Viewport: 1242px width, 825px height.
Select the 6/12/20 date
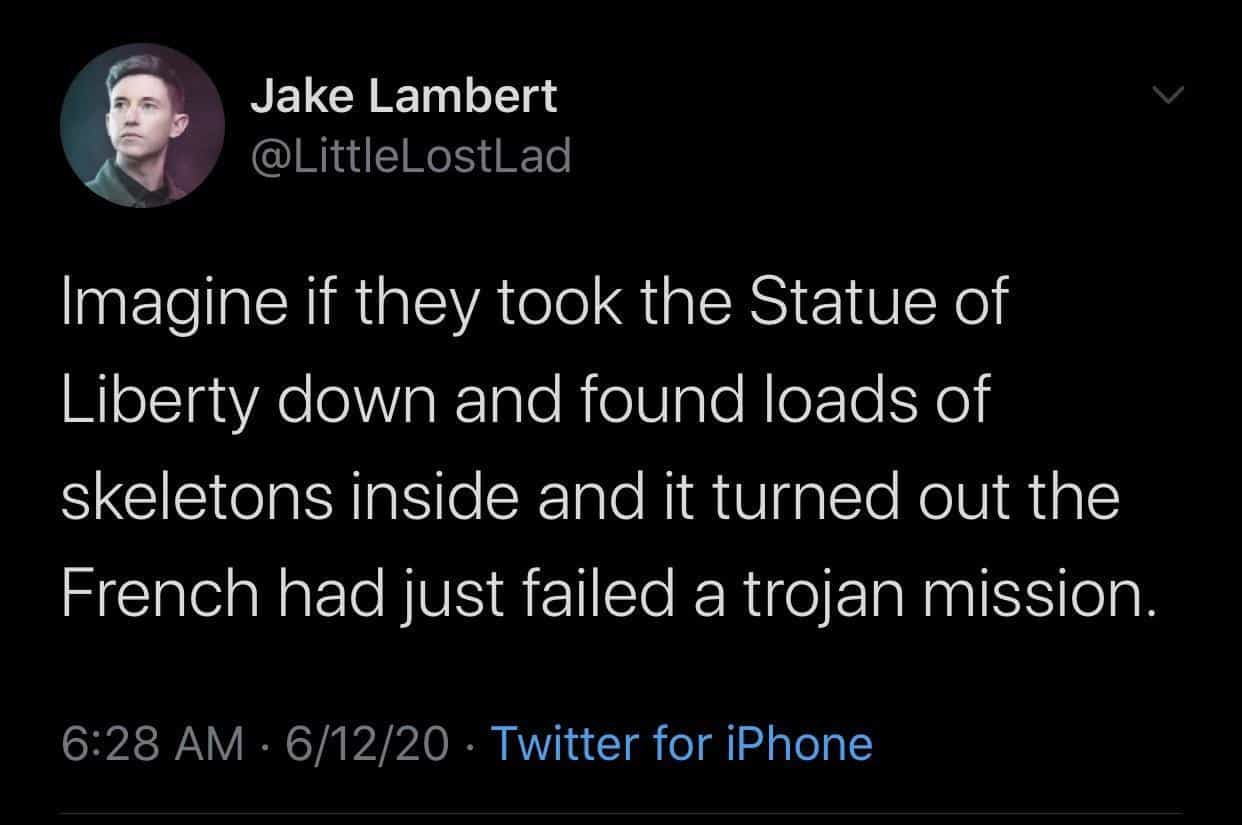[x=368, y=744]
